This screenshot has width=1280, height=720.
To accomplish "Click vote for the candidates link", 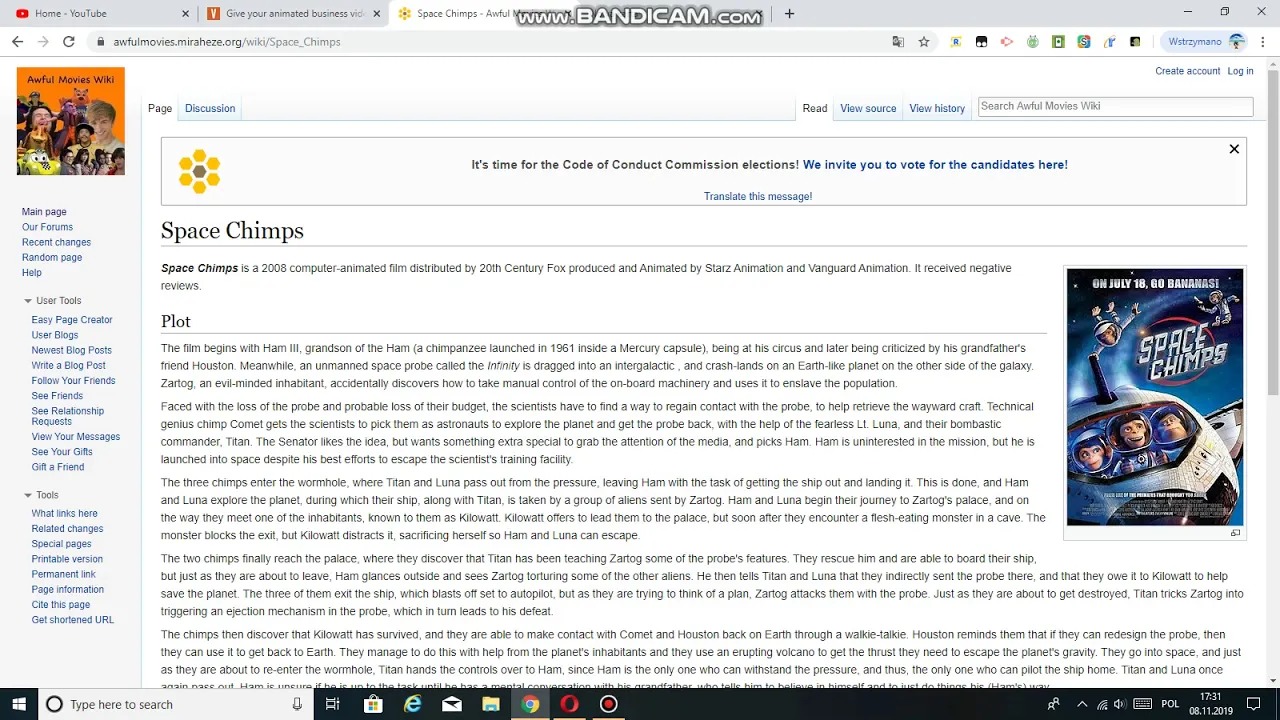I will click(935, 165).
